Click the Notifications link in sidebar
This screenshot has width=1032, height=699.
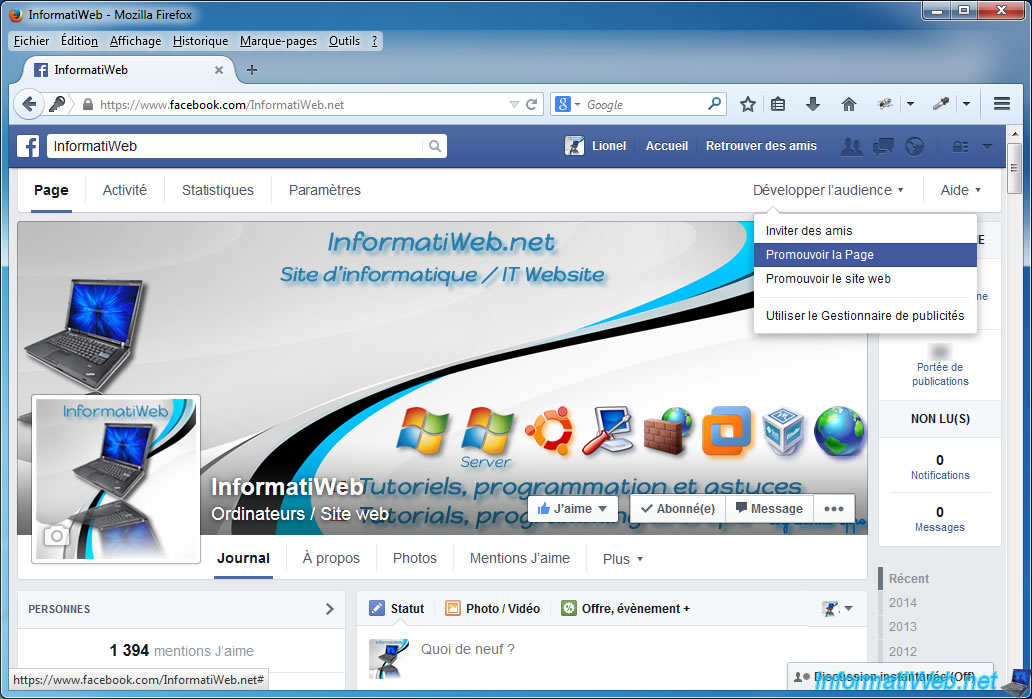point(940,475)
